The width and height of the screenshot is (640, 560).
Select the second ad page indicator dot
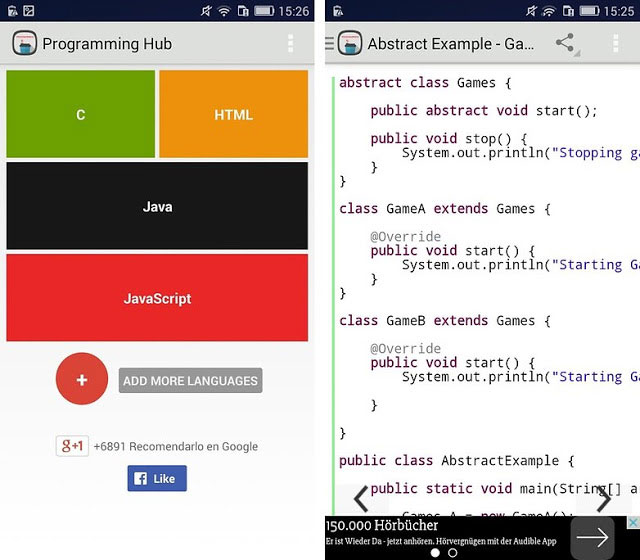coord(453,553)
